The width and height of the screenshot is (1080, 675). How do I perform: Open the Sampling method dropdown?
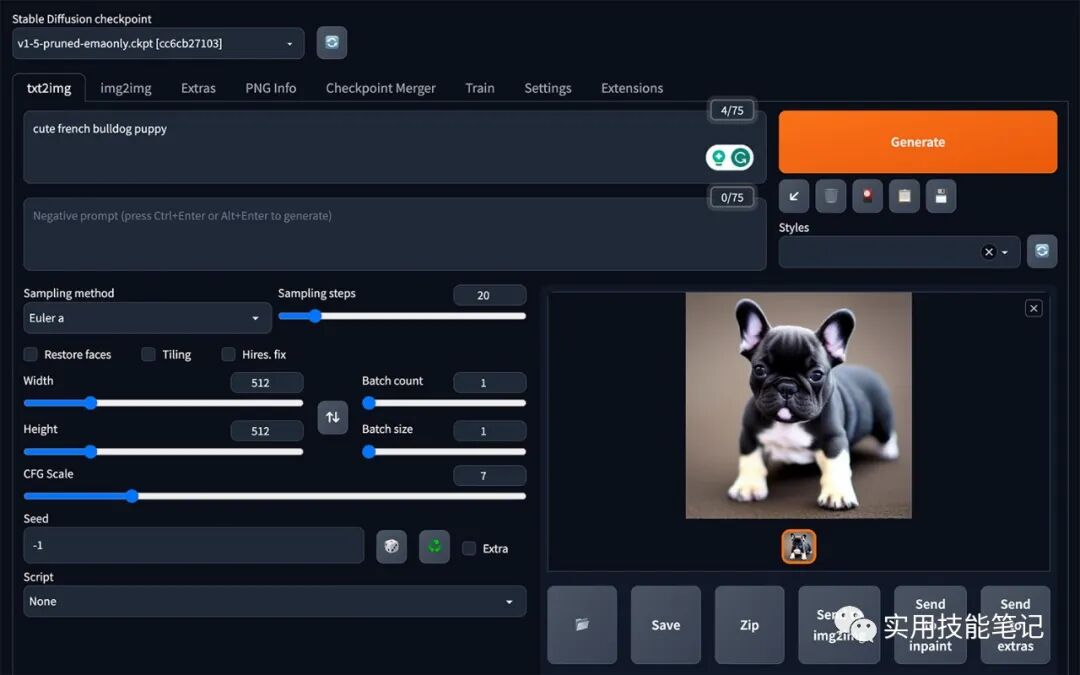[147, 318]
